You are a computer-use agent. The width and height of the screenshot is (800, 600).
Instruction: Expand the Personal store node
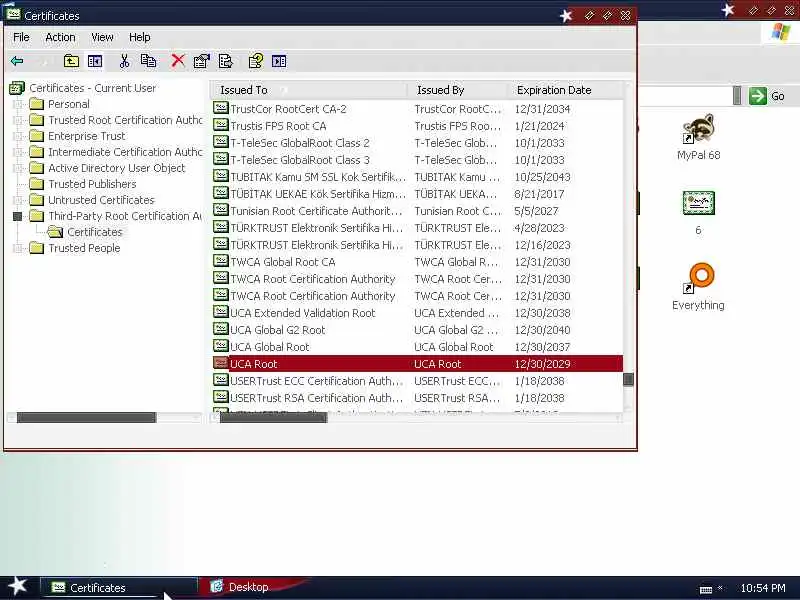(x=18, y=104)
